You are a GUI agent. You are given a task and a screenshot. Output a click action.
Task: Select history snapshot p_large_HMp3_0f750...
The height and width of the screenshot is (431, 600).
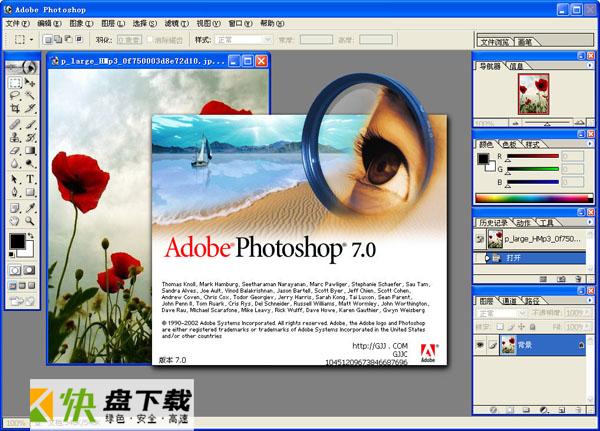[530, 239]
